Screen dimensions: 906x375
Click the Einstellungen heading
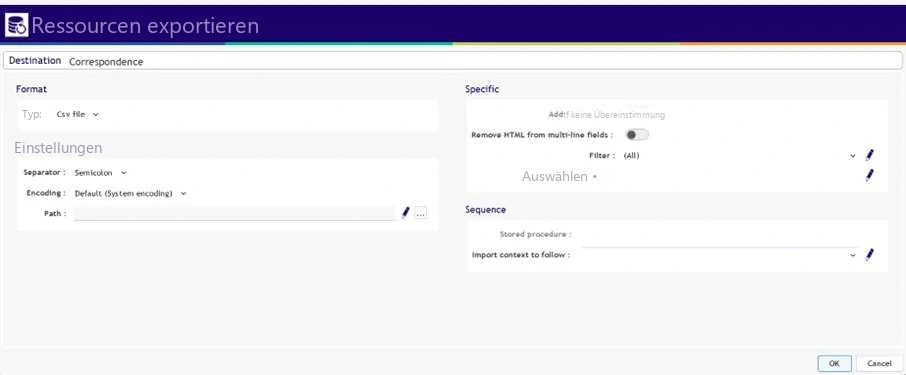(x=58, y=148)
